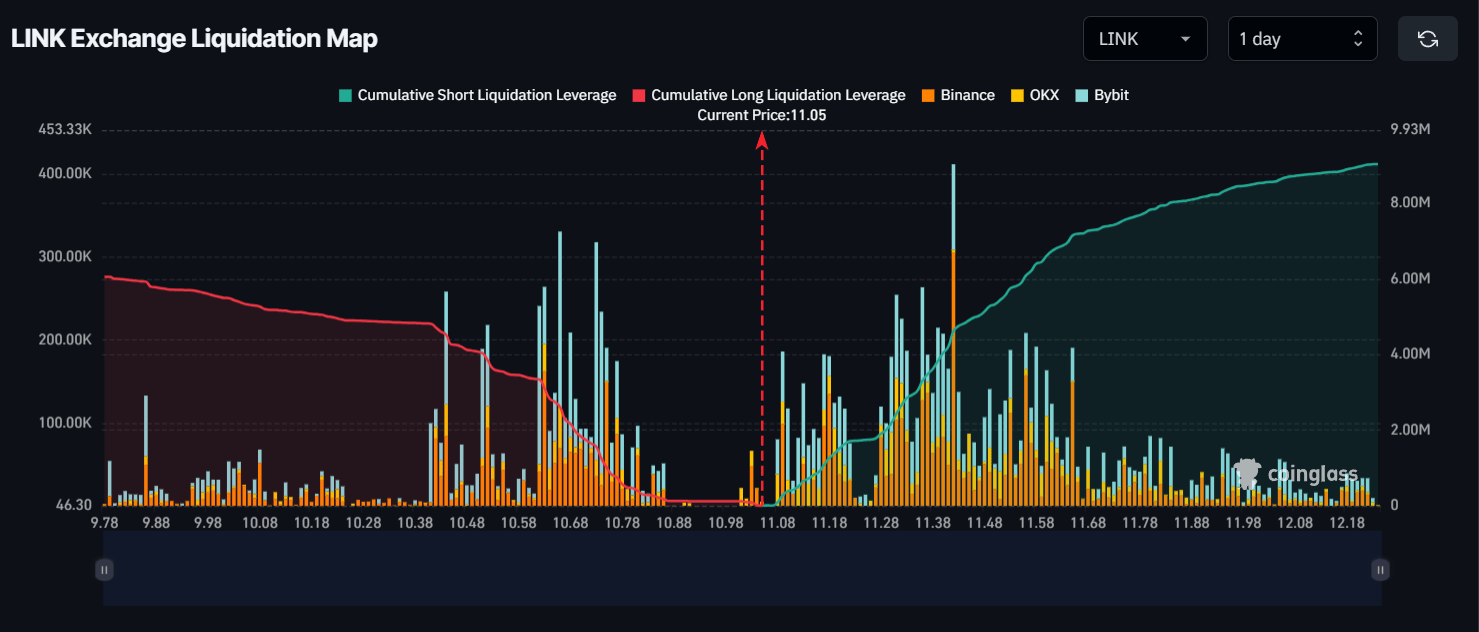Click the left pause-style range handle
This screenshot has width=1479, height=632.
(x=104, y=570)
